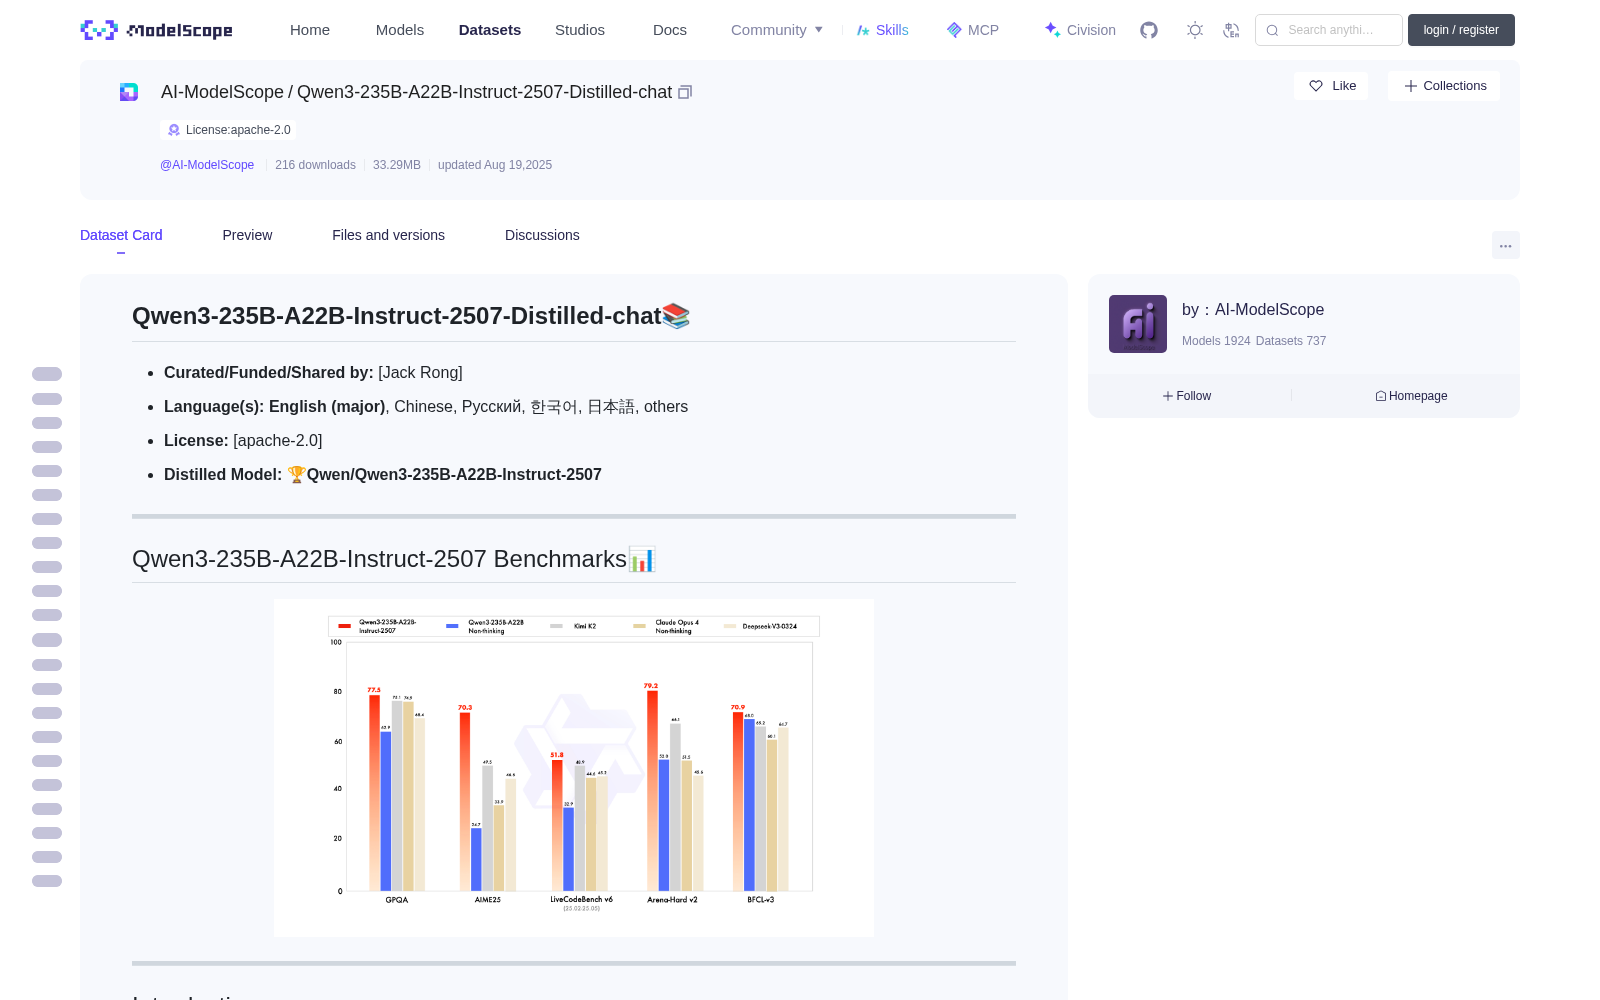Focus the Search anything input field
The height and width of the screenshot is (1000, 1600).
[x=1329, y=30]
